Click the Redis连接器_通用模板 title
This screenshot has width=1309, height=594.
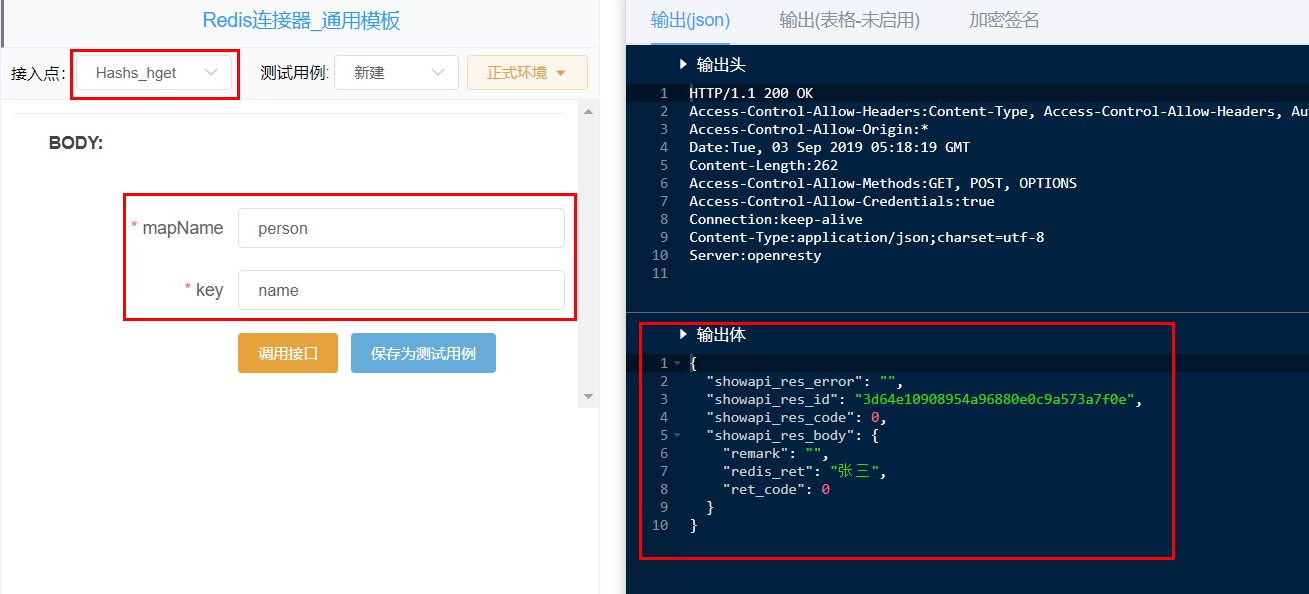pyautogui.click(x=301, y=21)
